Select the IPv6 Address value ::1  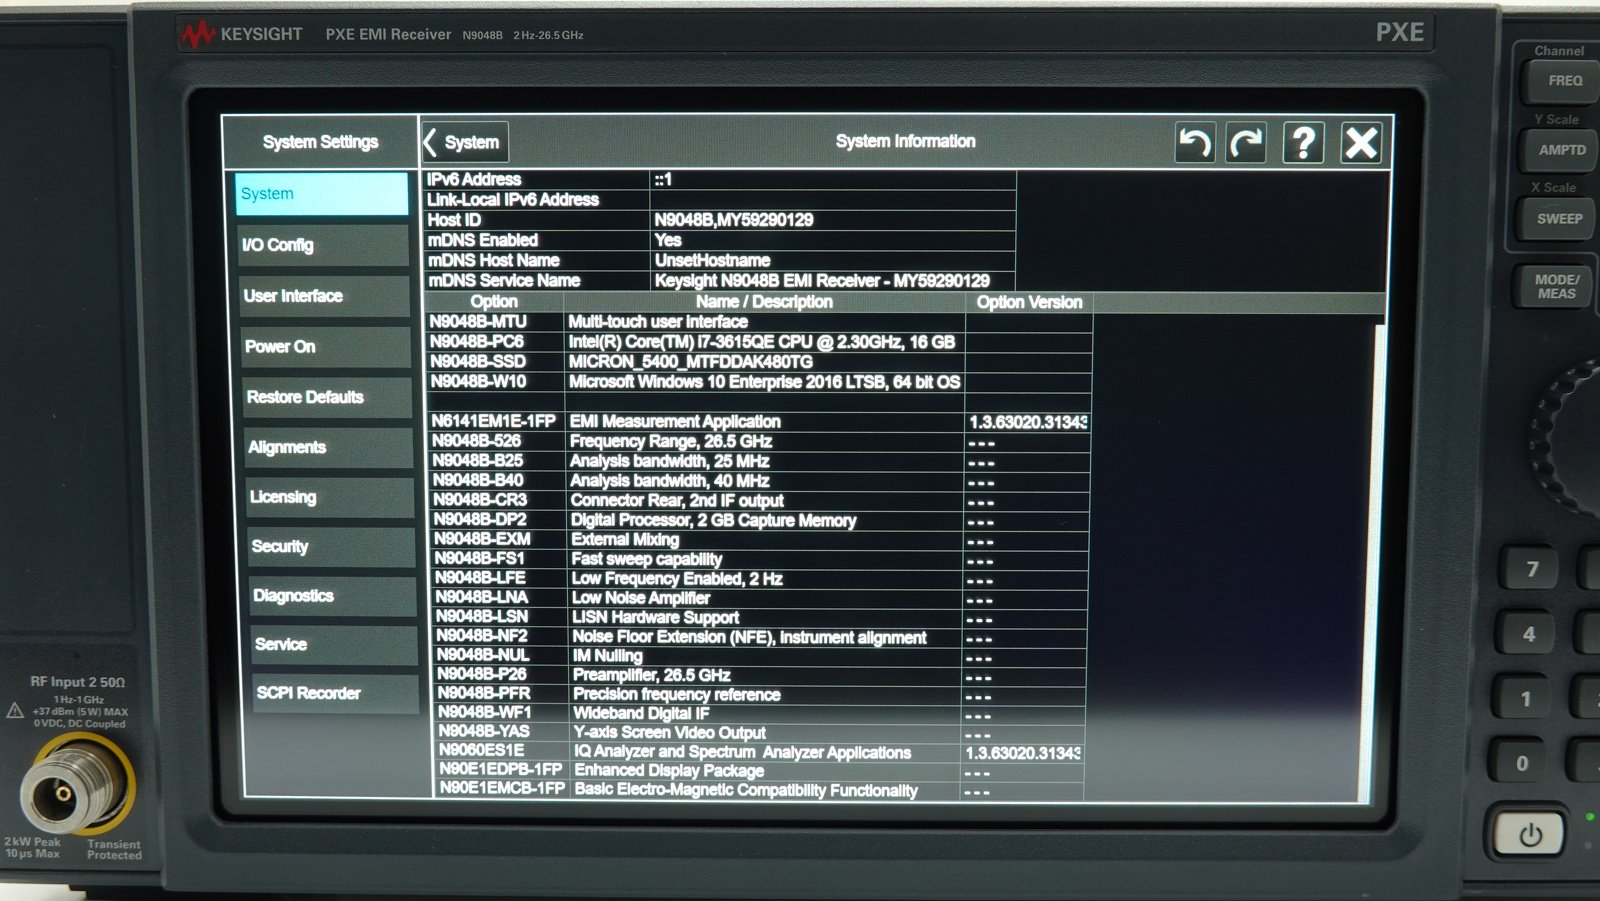(663, 180)
